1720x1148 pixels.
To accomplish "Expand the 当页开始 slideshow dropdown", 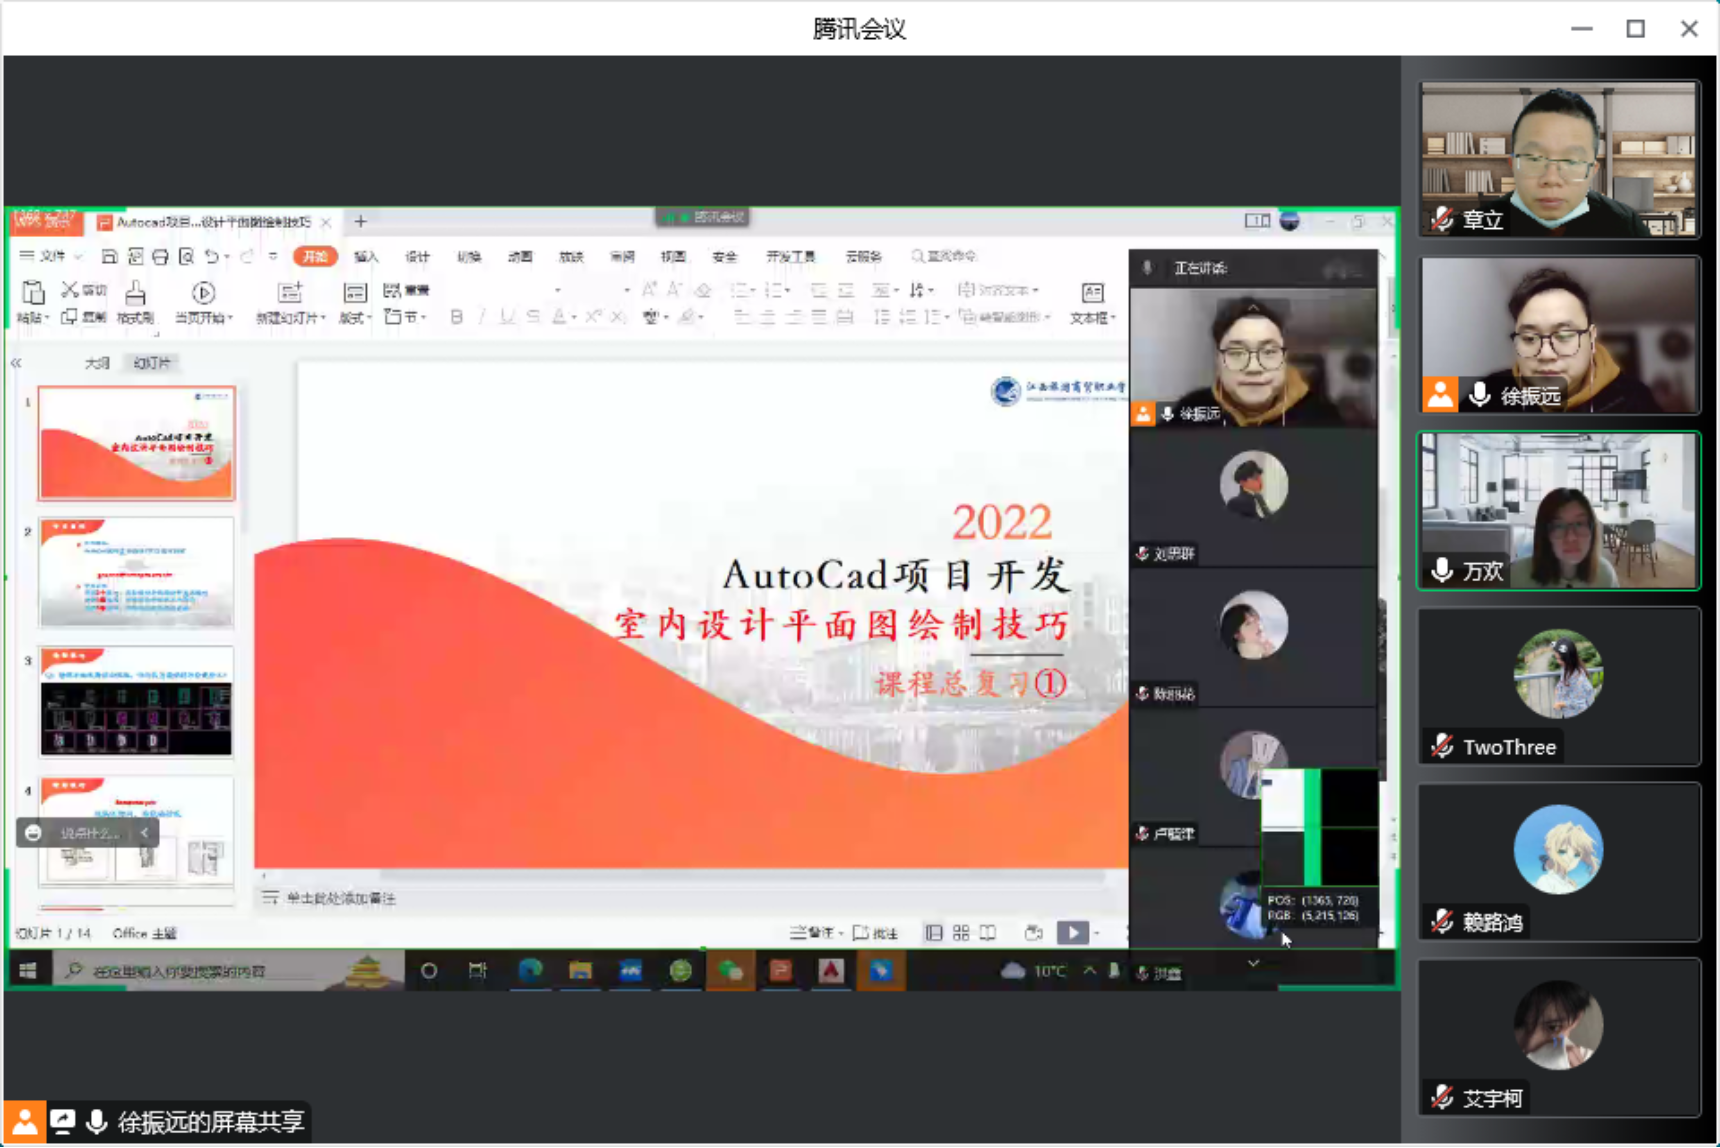I will (x=230, y=318).
